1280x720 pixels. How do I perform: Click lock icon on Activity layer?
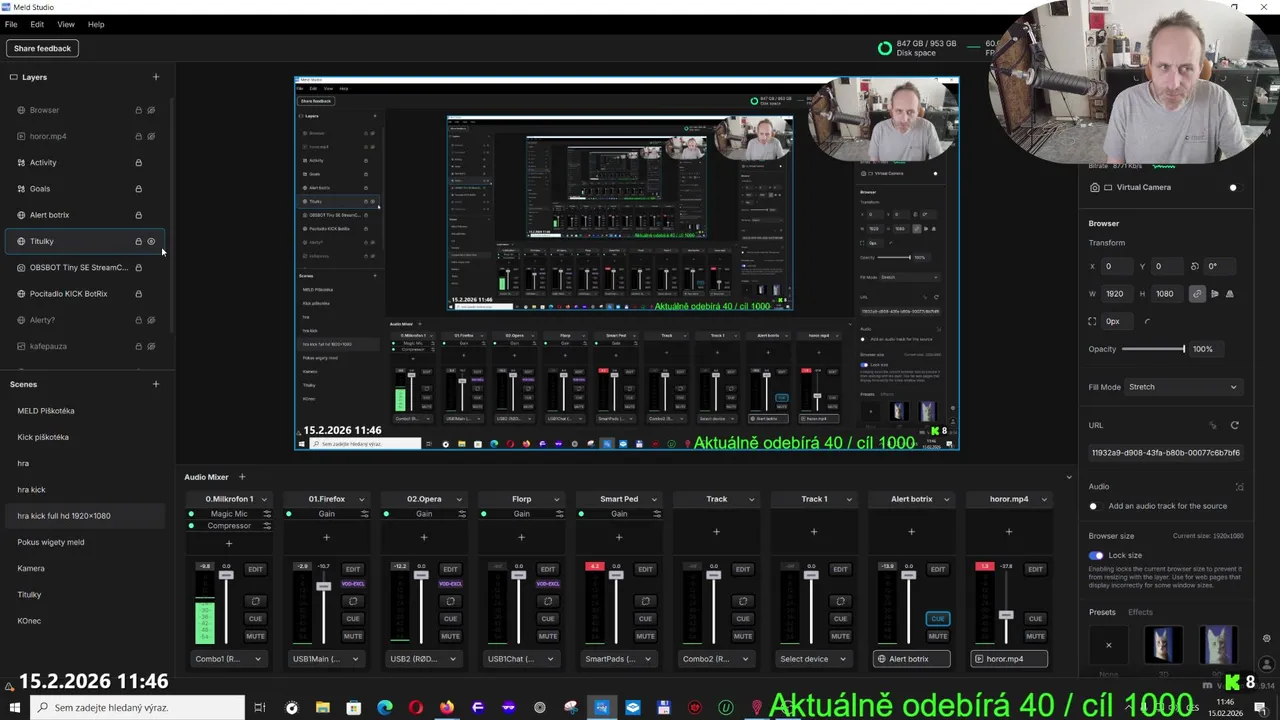[138, 162]
